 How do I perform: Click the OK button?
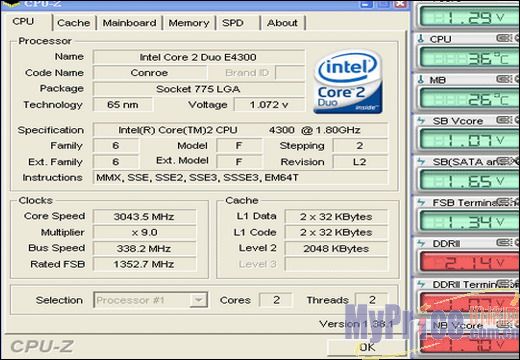367,347
